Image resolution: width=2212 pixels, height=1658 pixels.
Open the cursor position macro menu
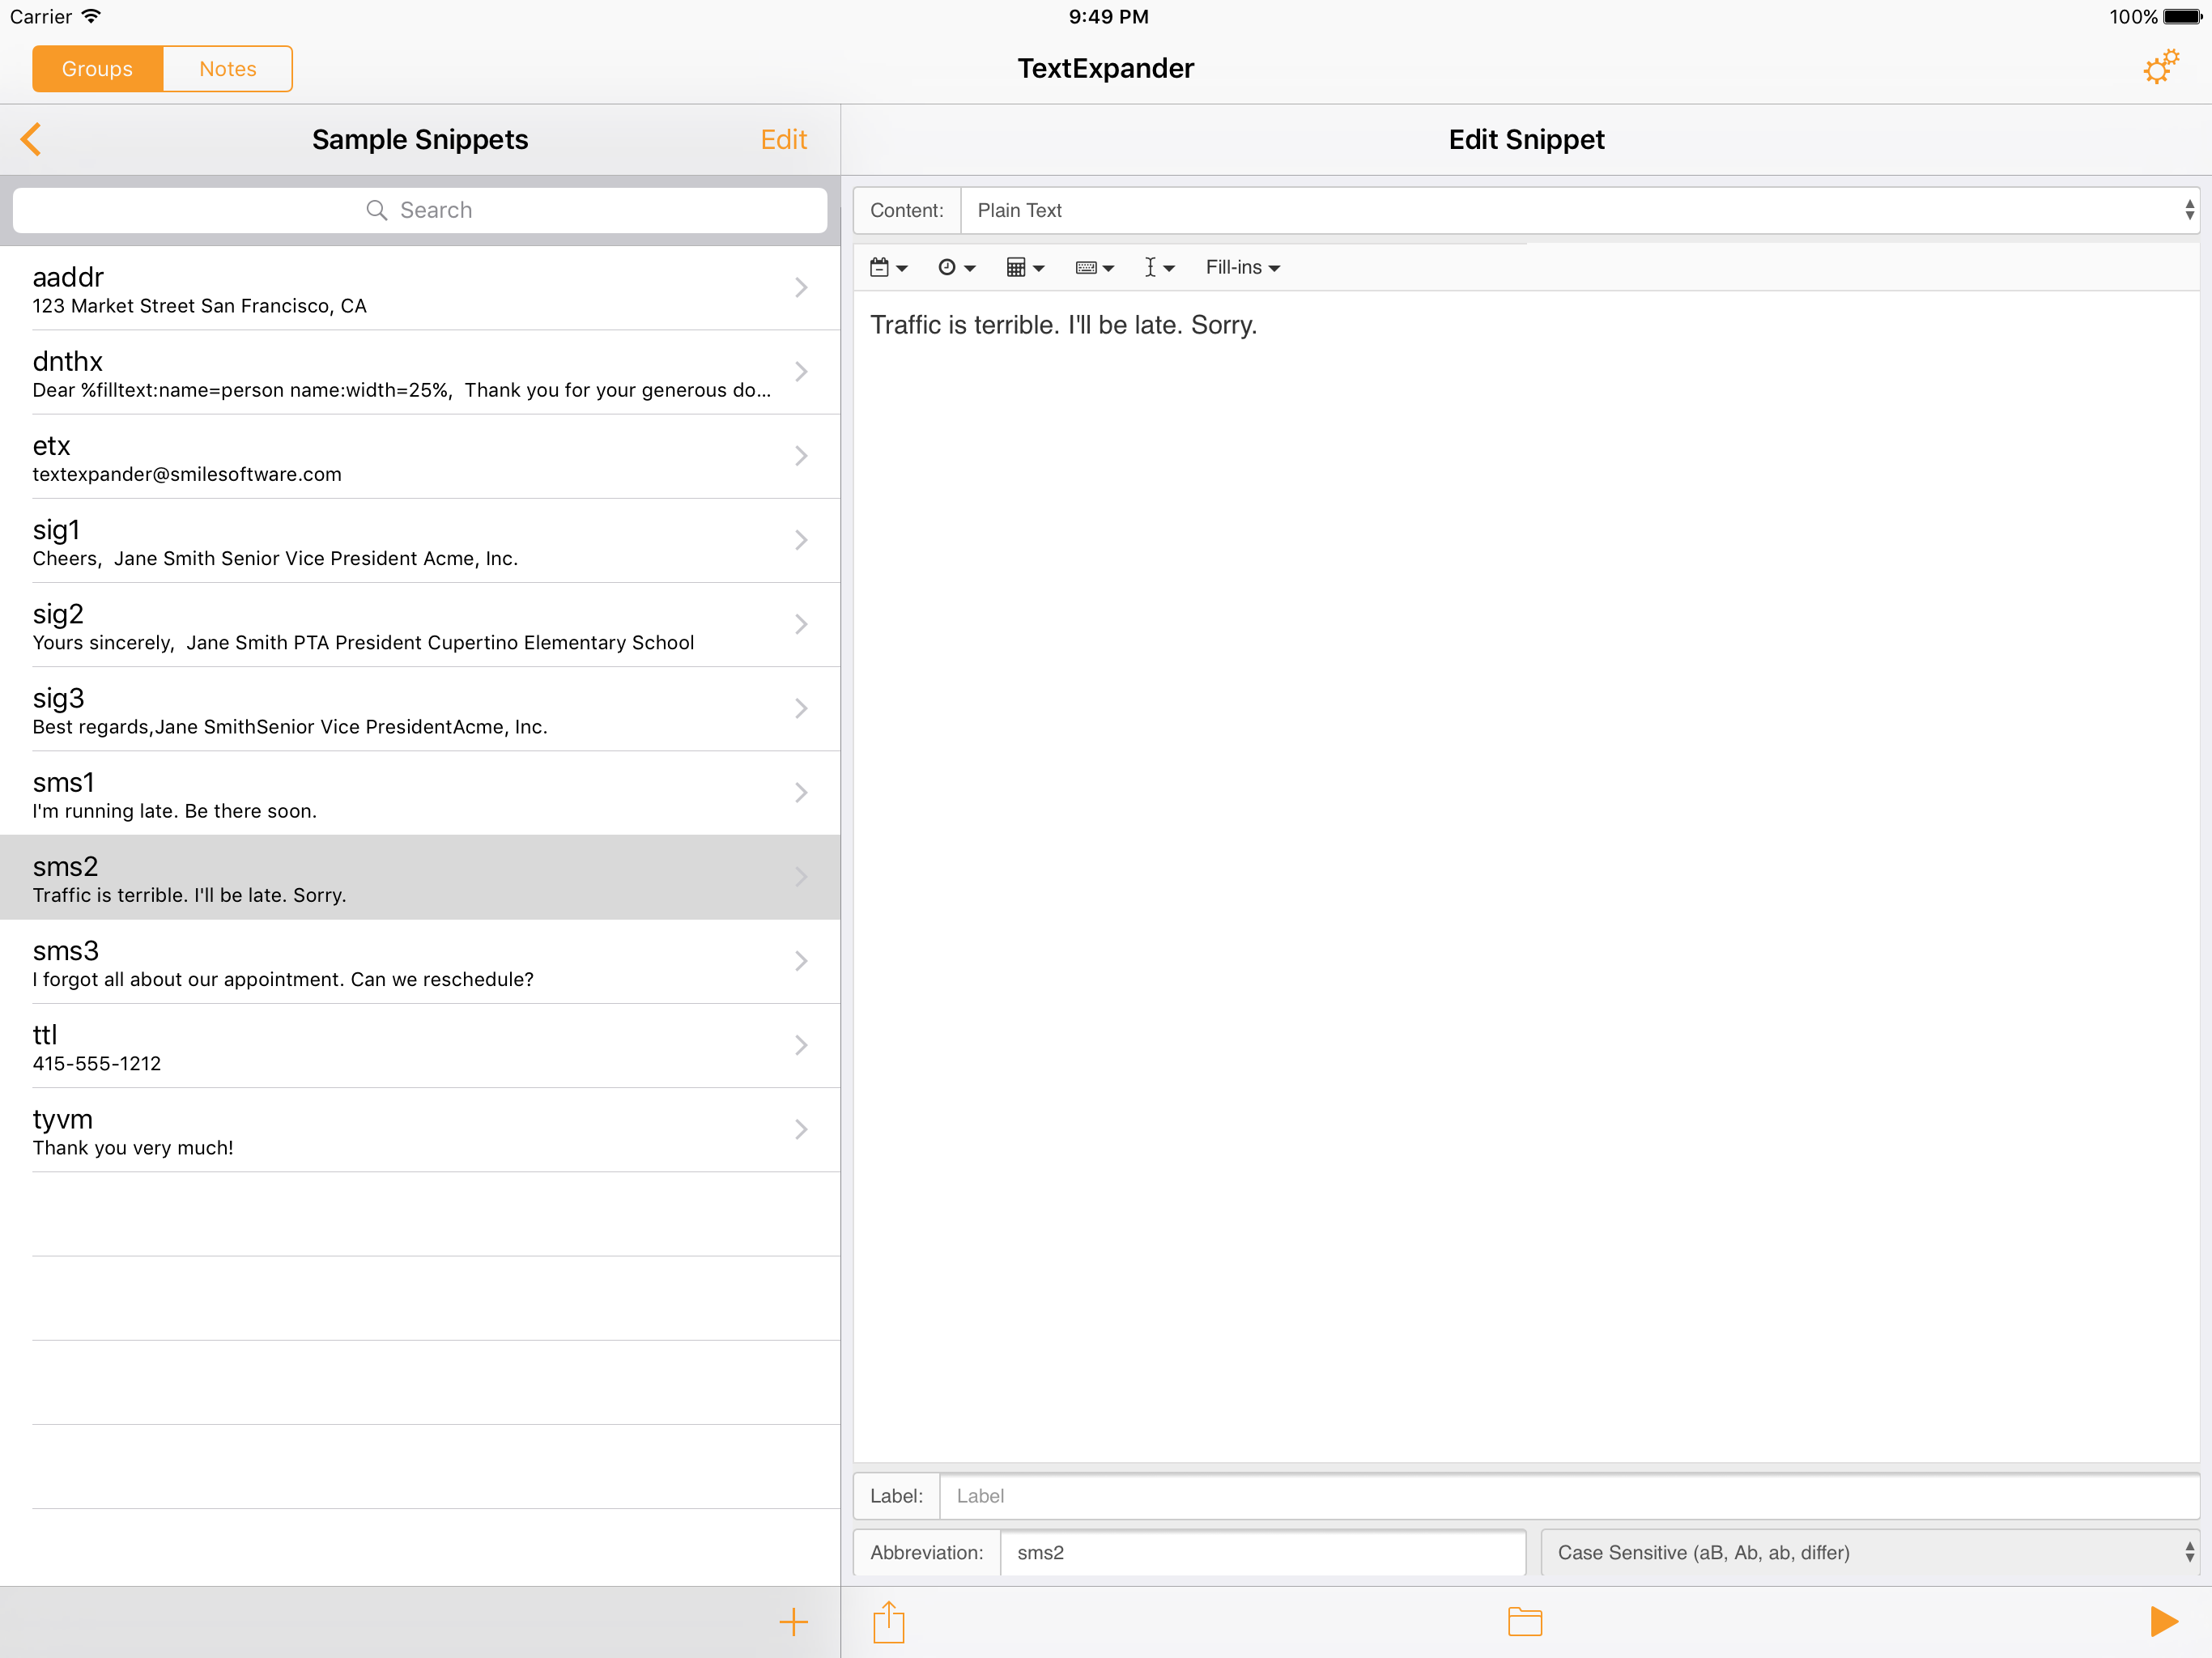pos(1159,267)
